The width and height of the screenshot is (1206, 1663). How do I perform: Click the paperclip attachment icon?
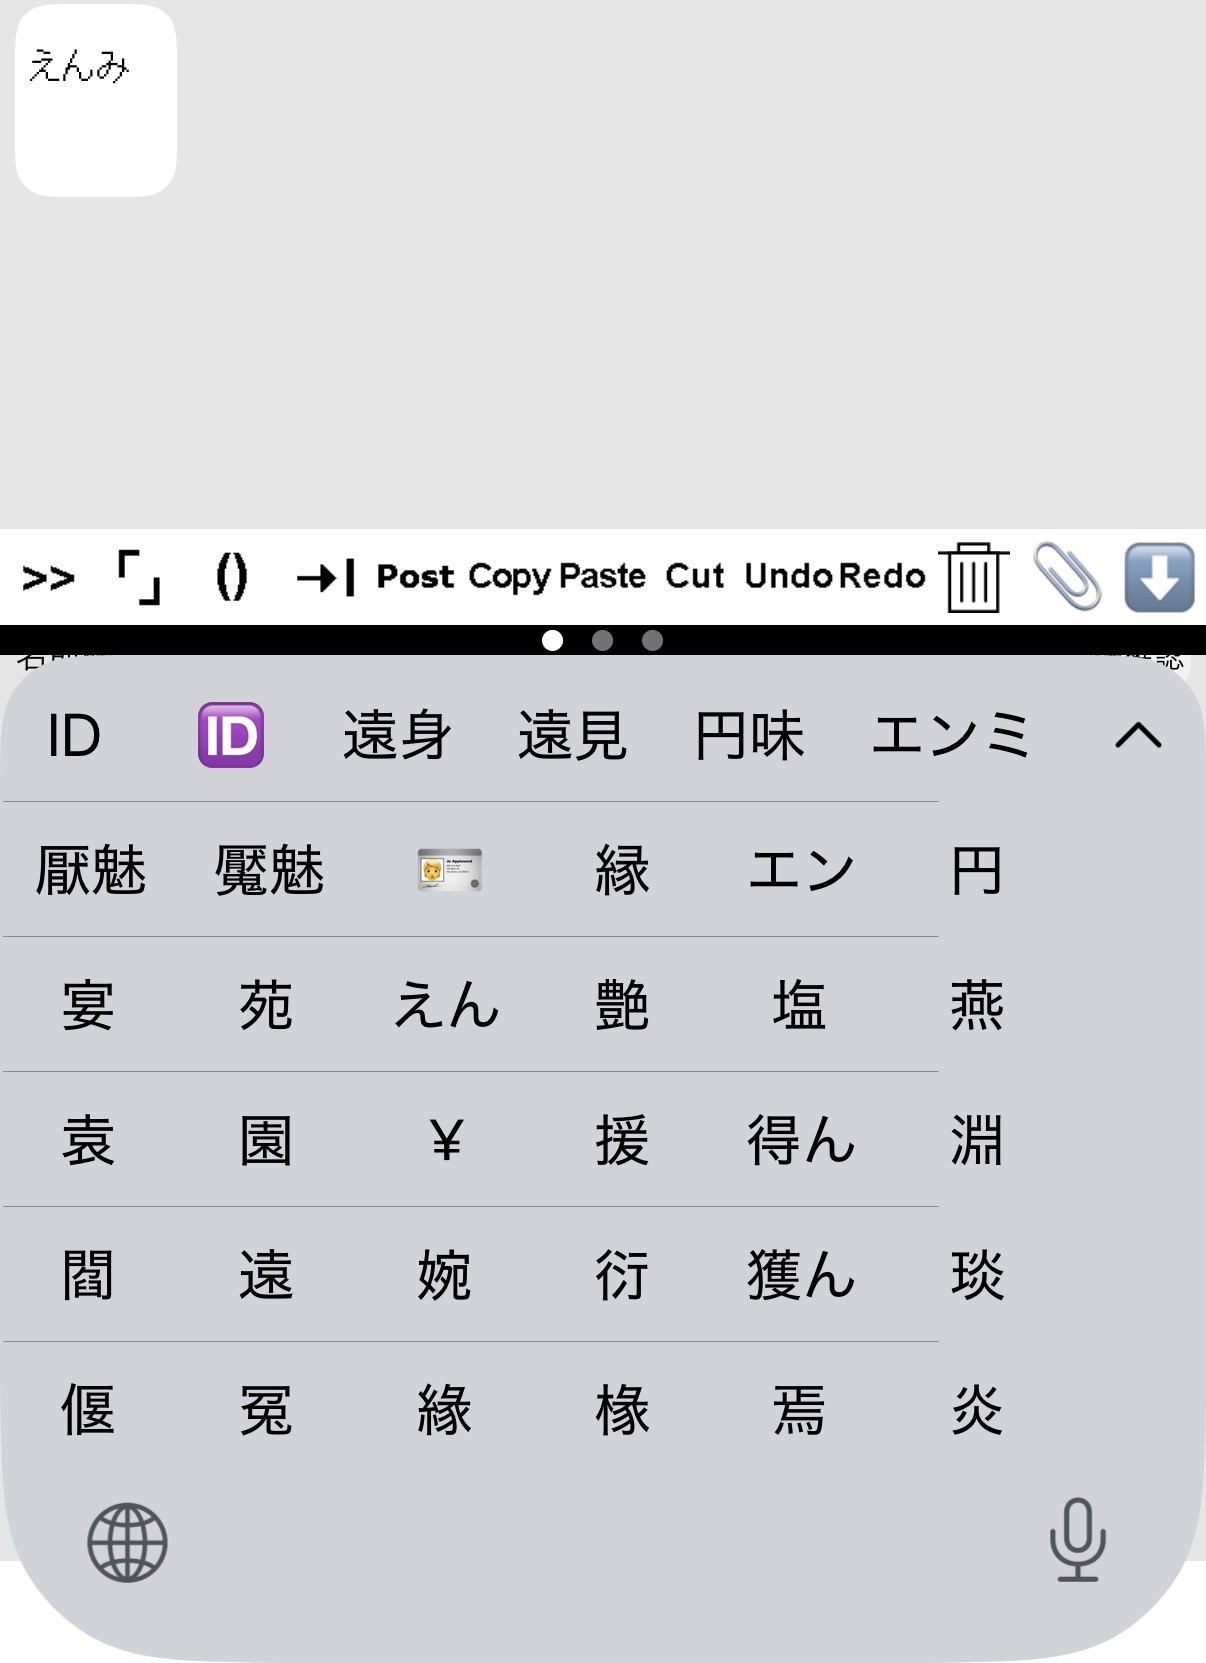coord(1066,577)
